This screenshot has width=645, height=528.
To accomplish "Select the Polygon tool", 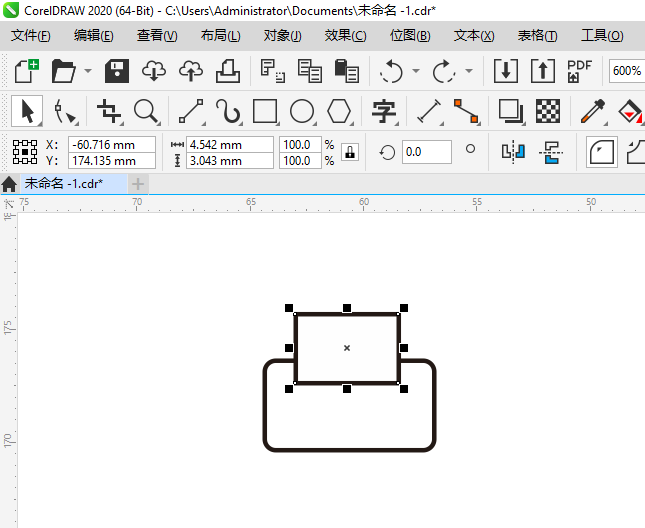I will click(339, 111).
